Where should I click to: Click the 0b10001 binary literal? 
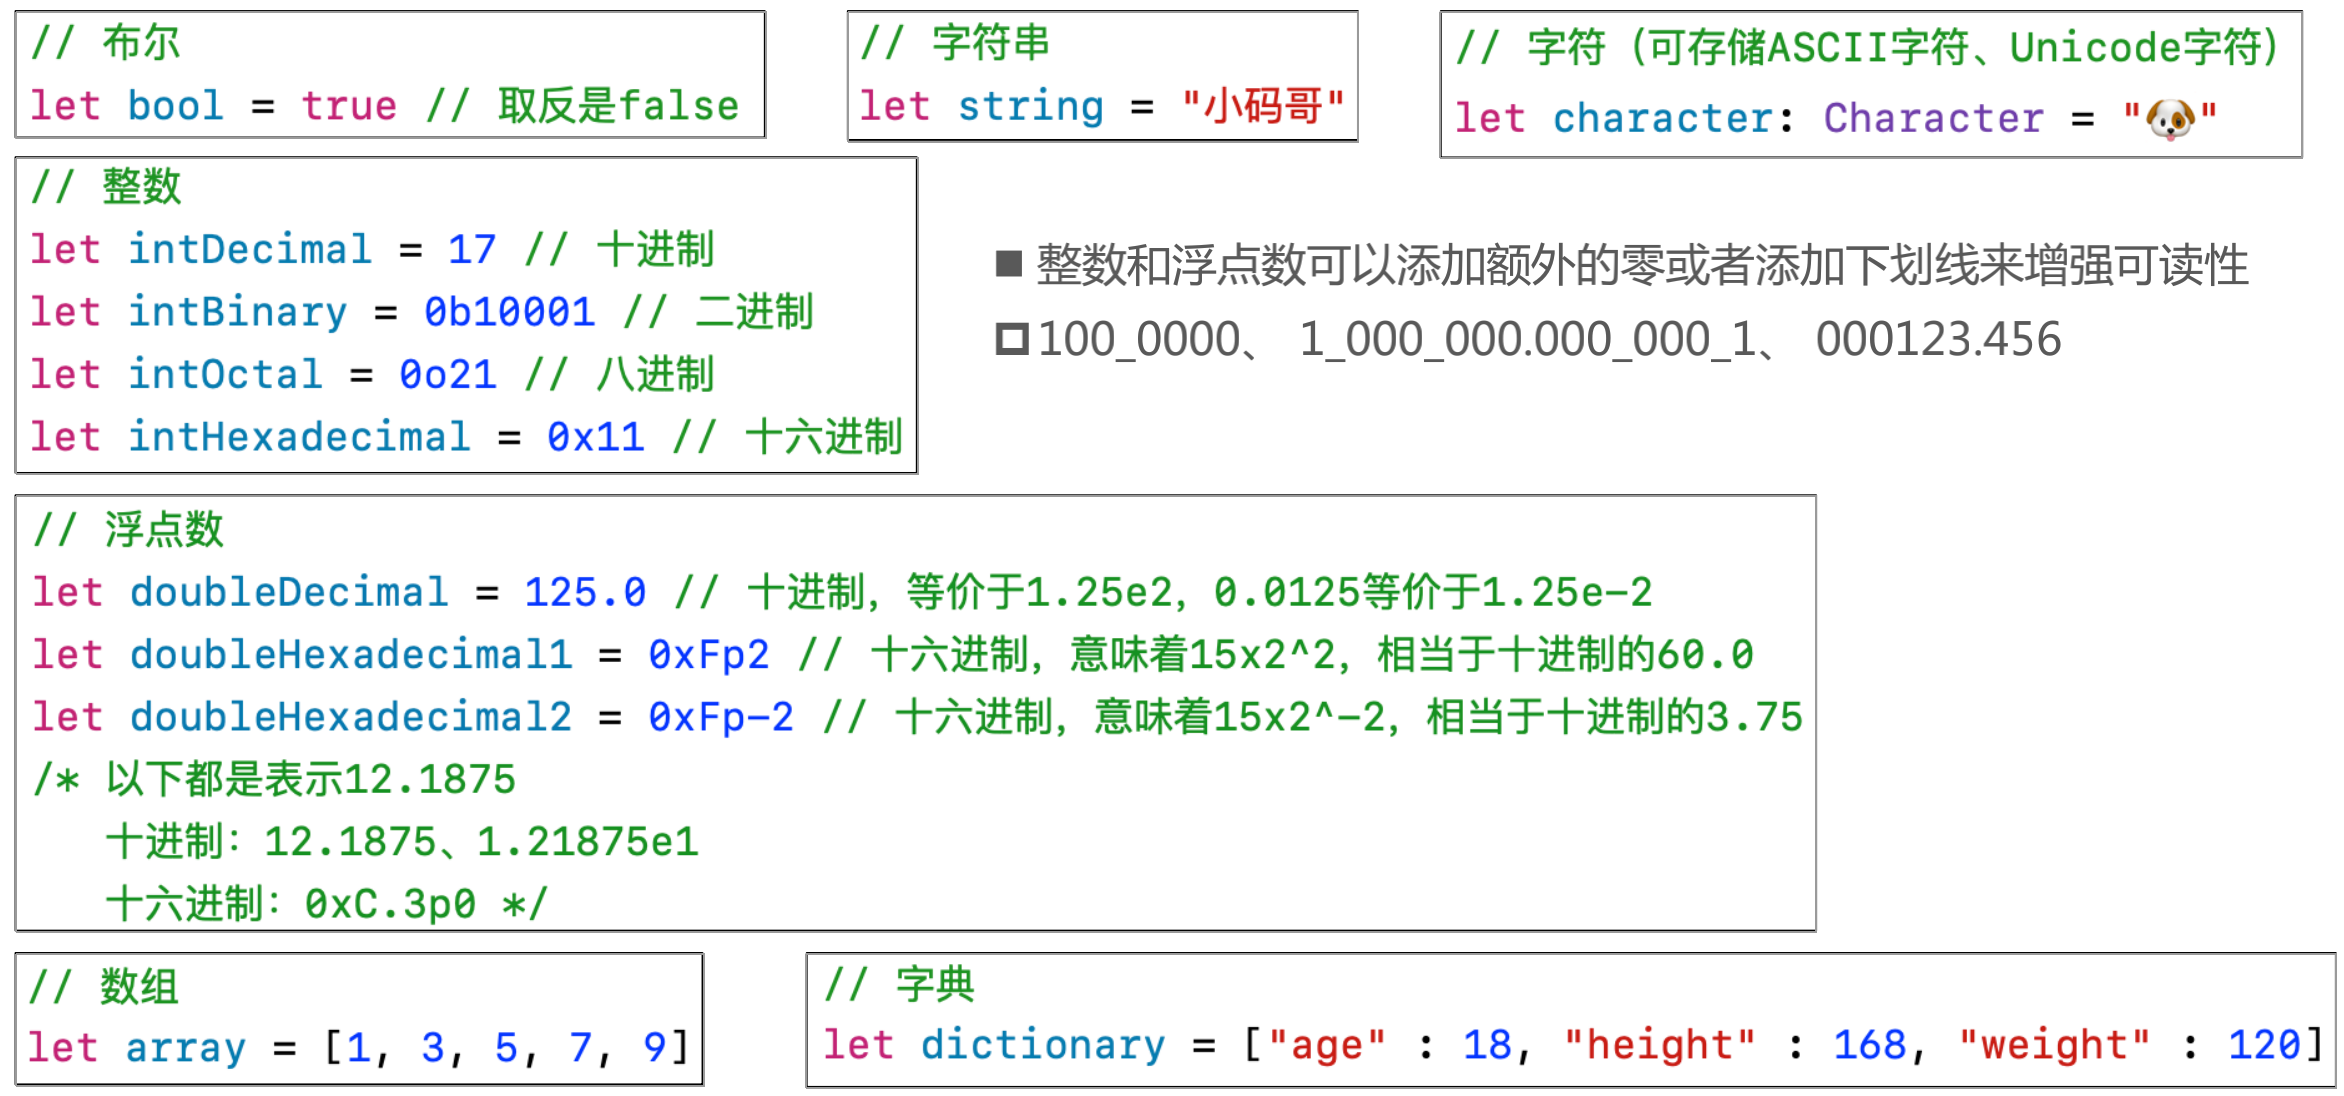click(x=509, y=312)
